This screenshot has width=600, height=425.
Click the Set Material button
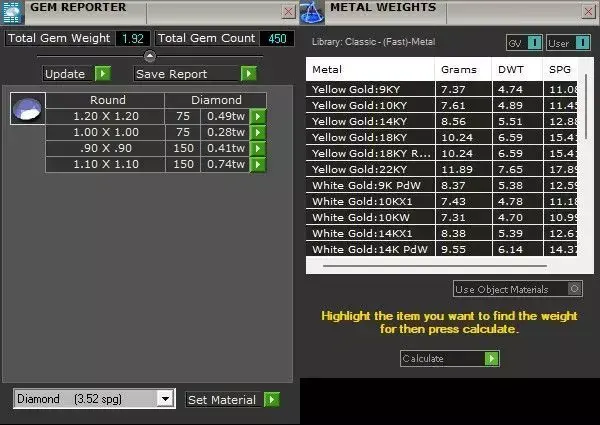(x=233, y=400)
